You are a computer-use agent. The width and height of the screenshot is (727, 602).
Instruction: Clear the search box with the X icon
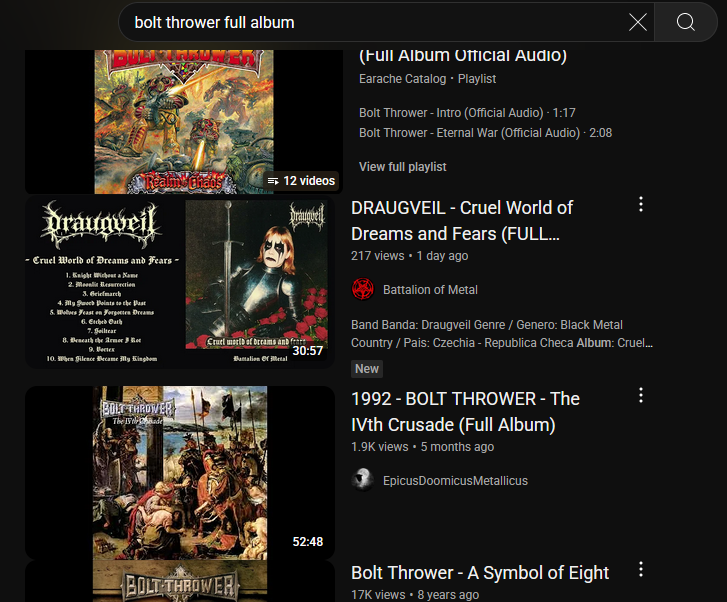pos(638,22)
